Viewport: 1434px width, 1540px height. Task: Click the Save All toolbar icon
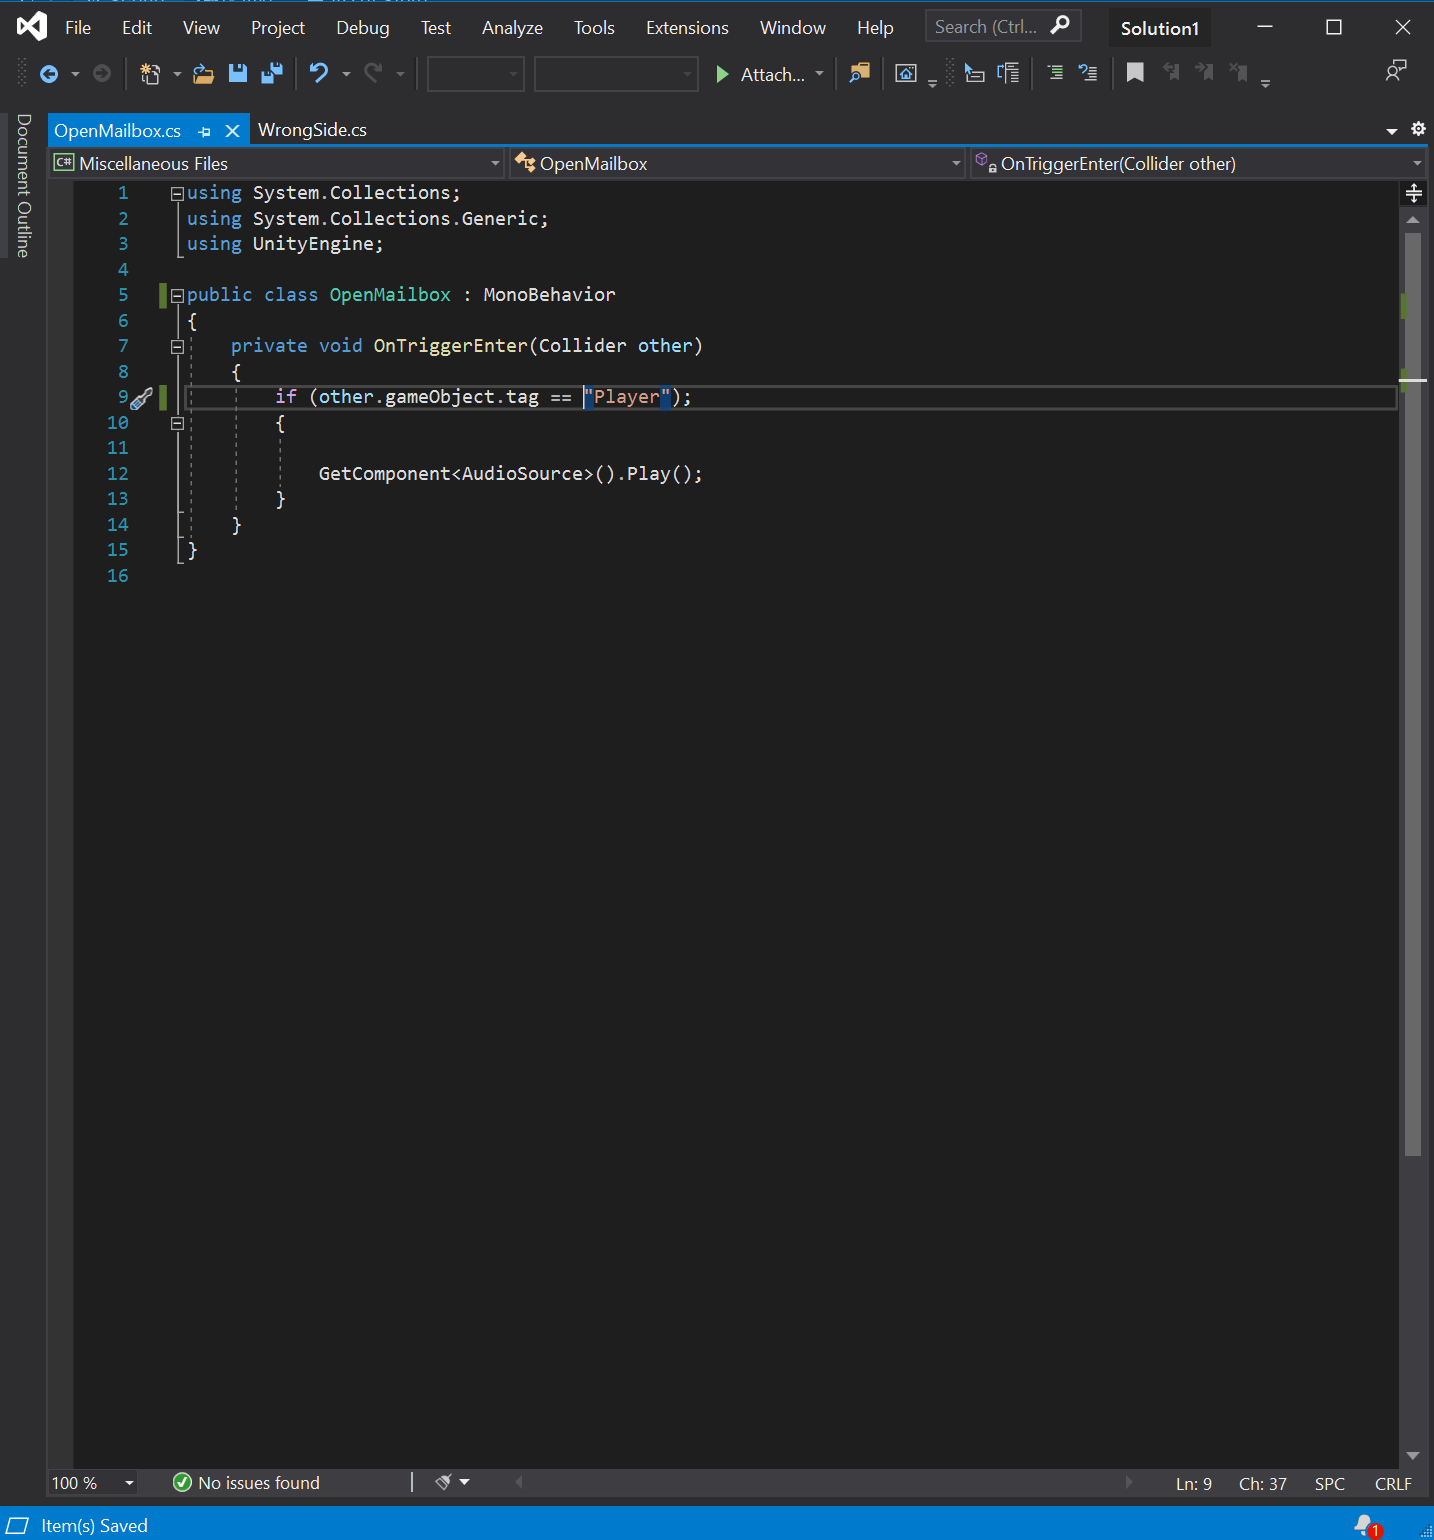(271, 73)
